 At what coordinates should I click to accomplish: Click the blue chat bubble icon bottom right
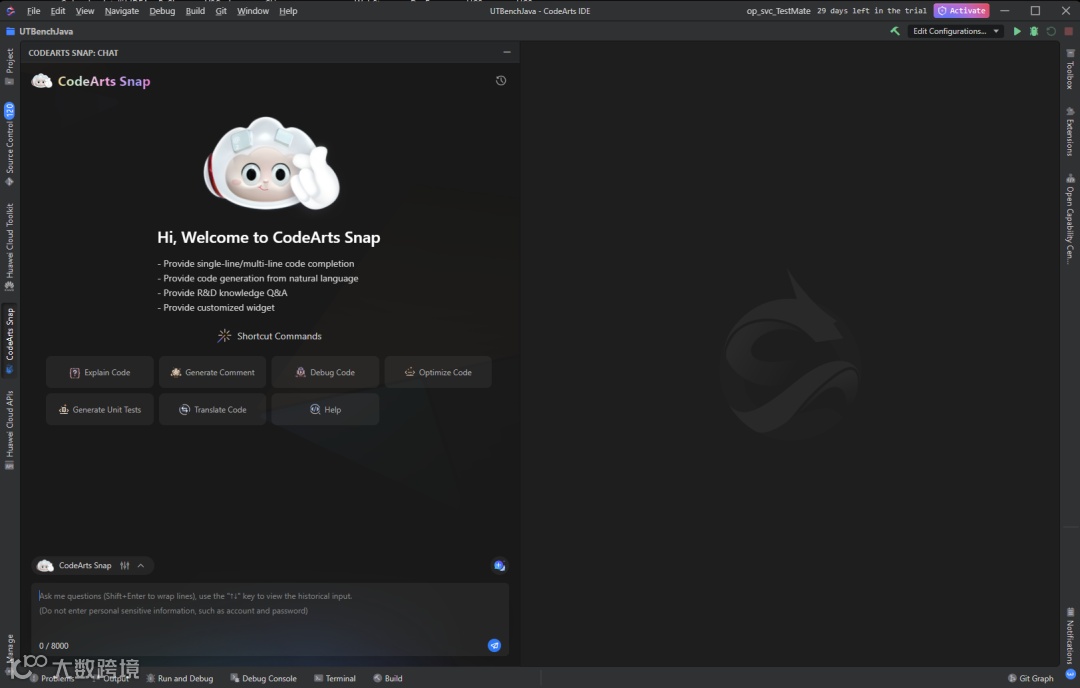coord(1070,674)
